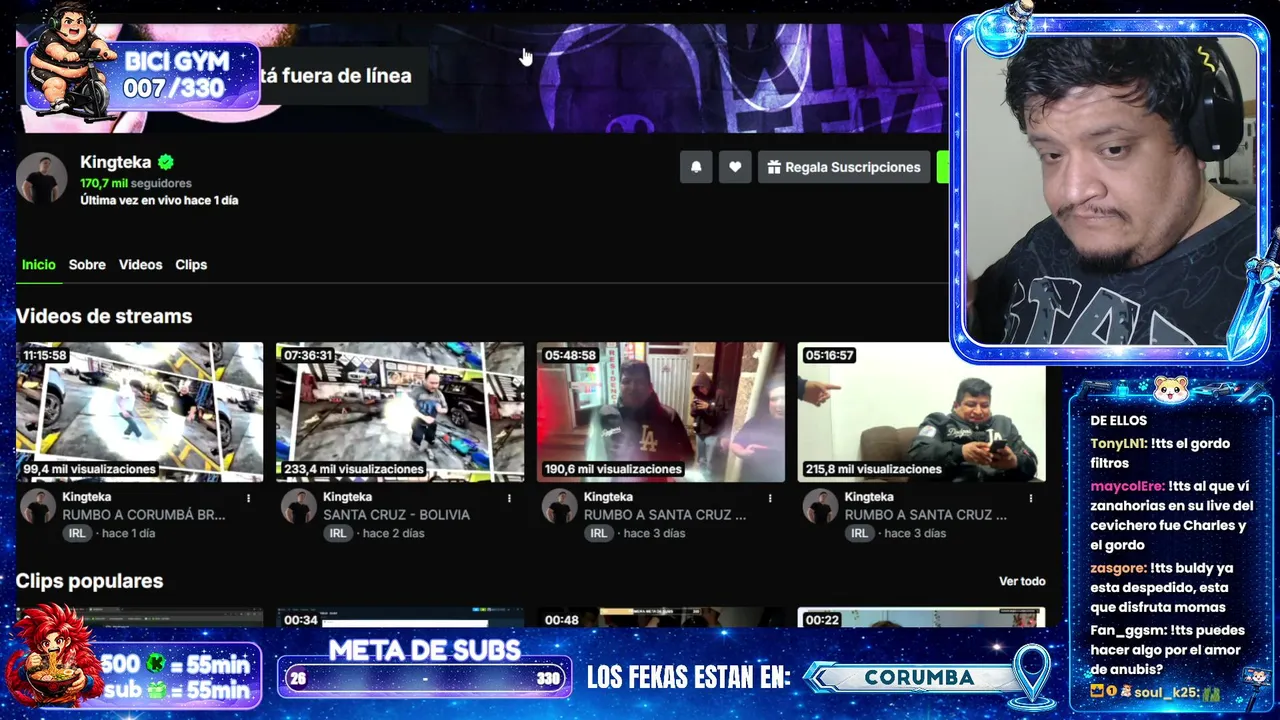This screenshot has width=1280, height=720.
Task: Click the Regala Suscripciones button
Action: click(x=844, y=167)
